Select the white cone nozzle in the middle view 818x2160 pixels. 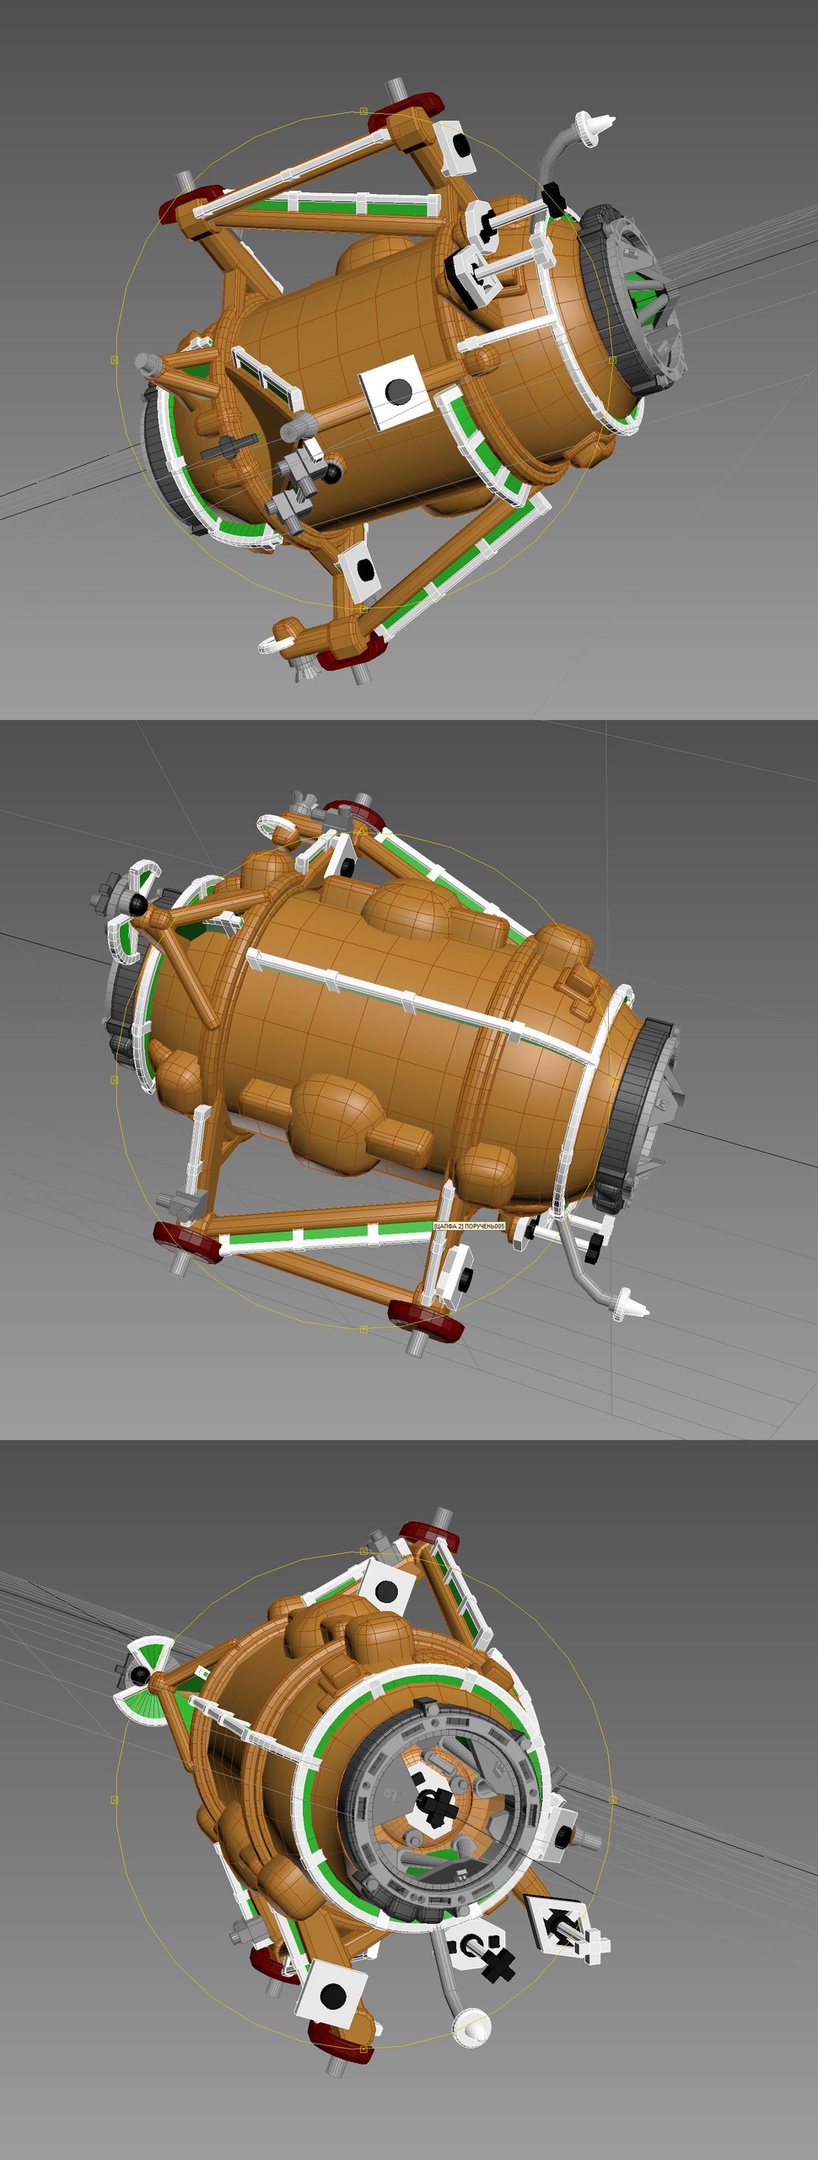pyautogui.click(x=628, y=1303)
